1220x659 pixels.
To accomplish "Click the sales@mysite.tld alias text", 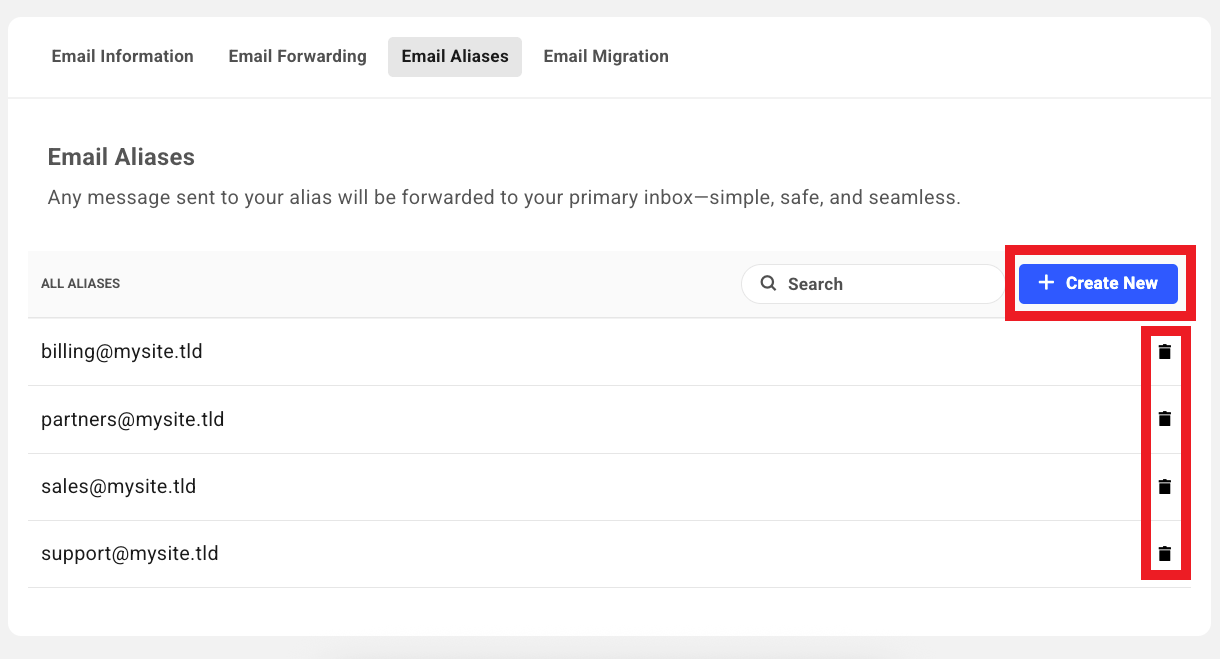I will [x=119, y=487].
